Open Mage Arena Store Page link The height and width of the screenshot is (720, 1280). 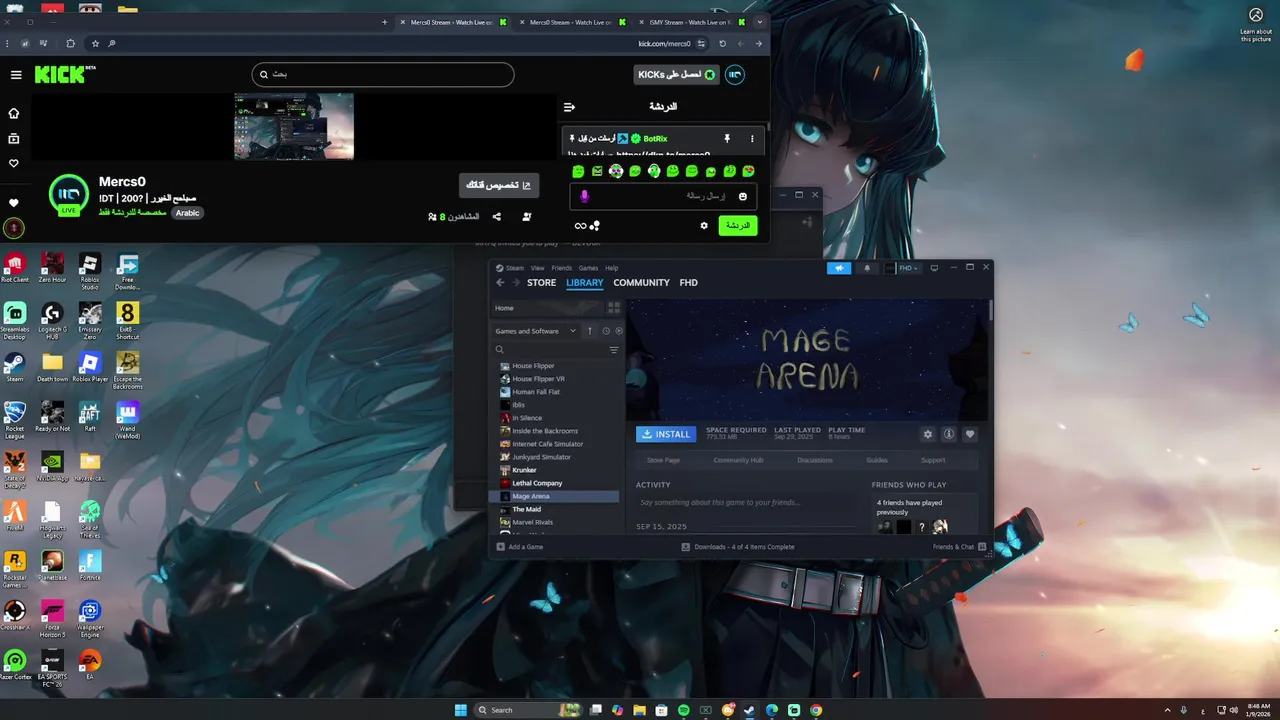click(x=663, y=460)
